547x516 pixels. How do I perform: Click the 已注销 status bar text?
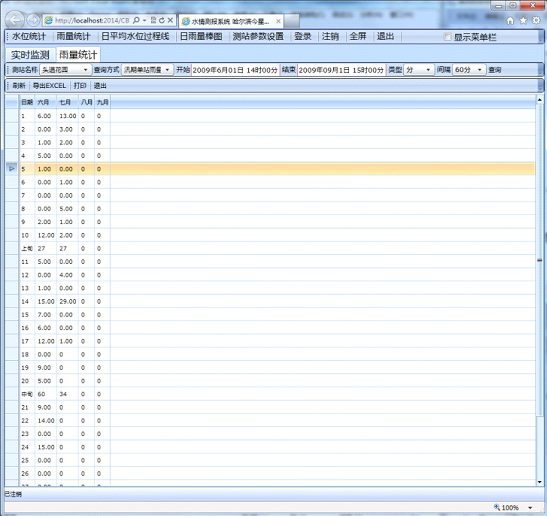click(x=13, y=494)
